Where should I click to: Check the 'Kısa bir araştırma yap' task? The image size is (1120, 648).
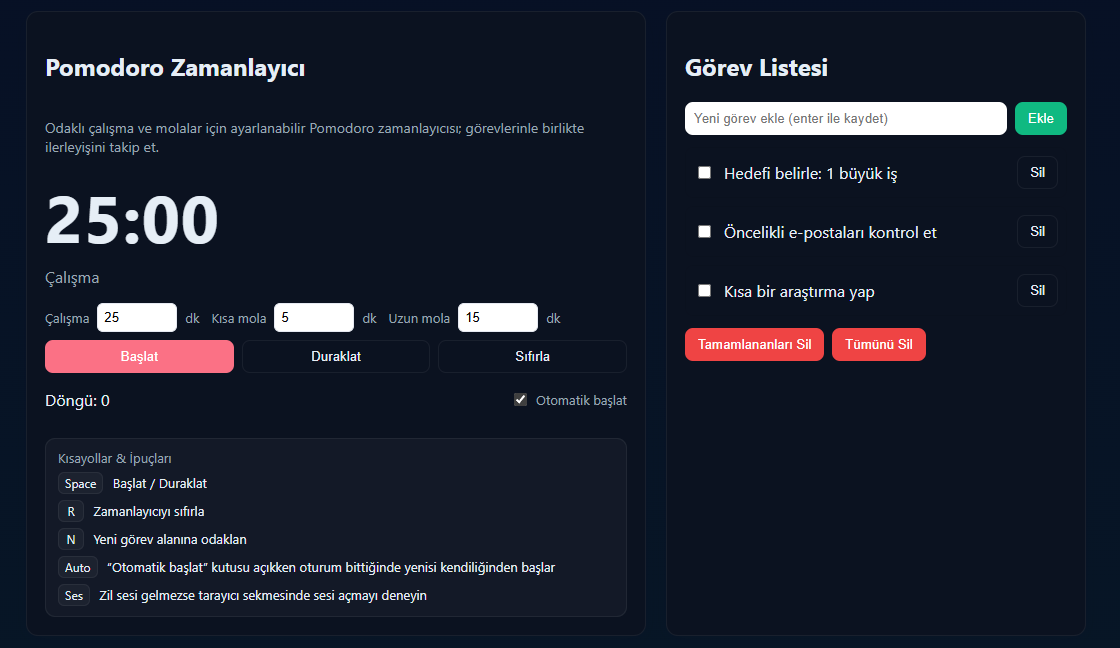coord(704,291)
